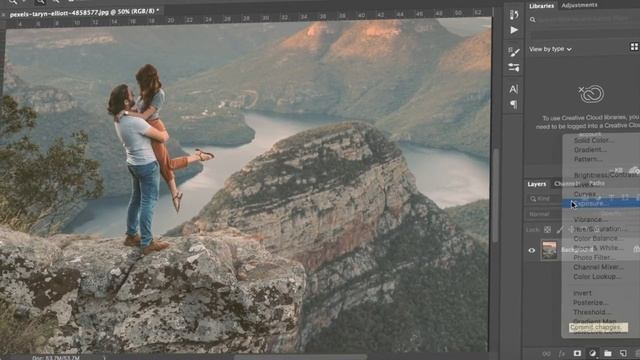Create a new layer icon

point(623,353)
